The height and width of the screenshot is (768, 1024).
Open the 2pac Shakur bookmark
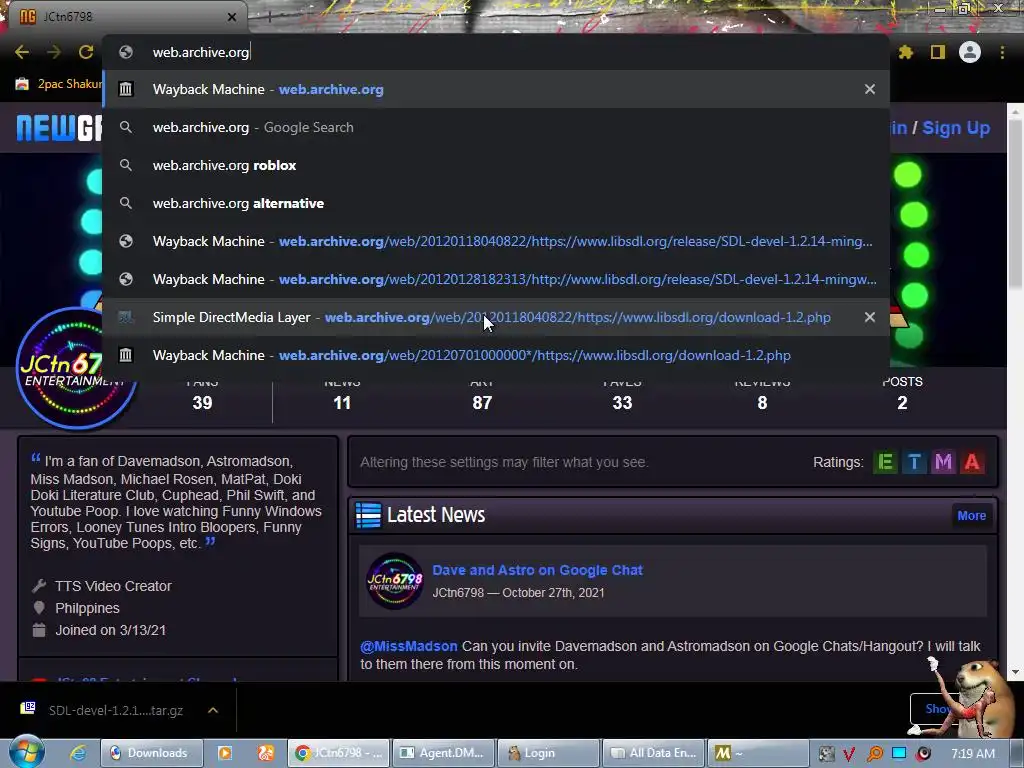(x=59, y=84)
